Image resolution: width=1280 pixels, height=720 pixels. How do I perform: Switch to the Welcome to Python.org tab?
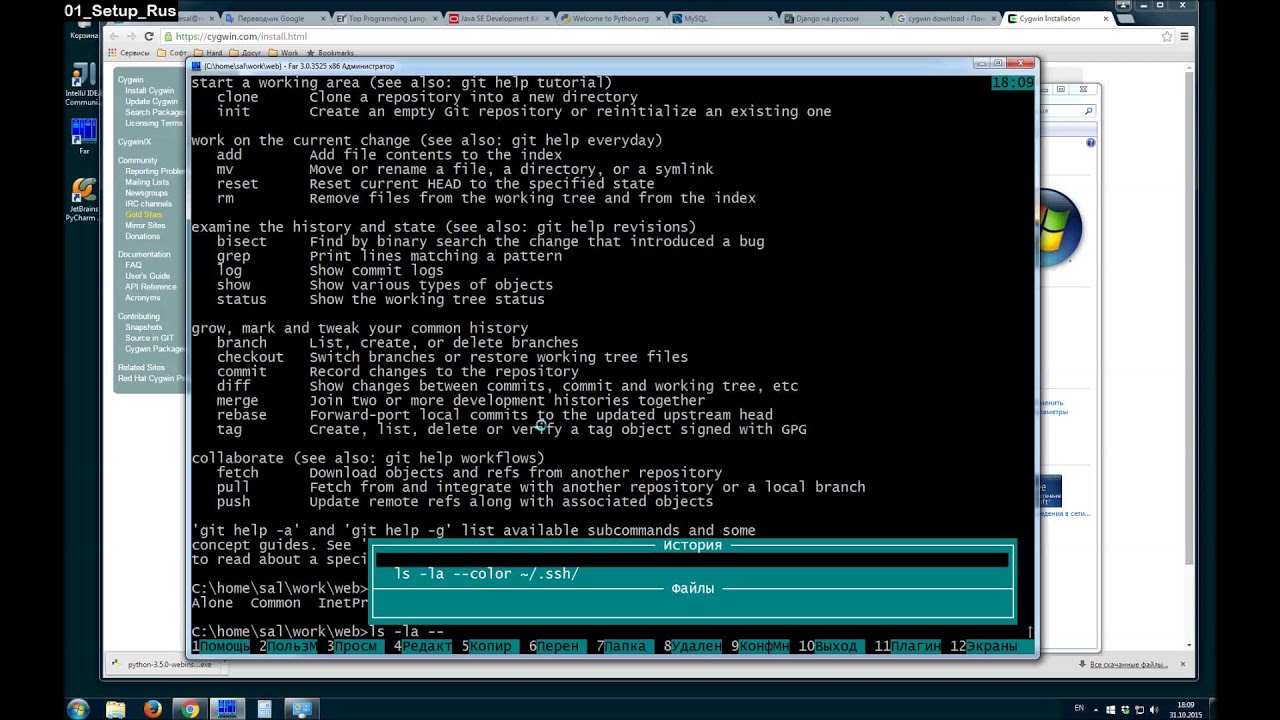[x=608, y=18]
